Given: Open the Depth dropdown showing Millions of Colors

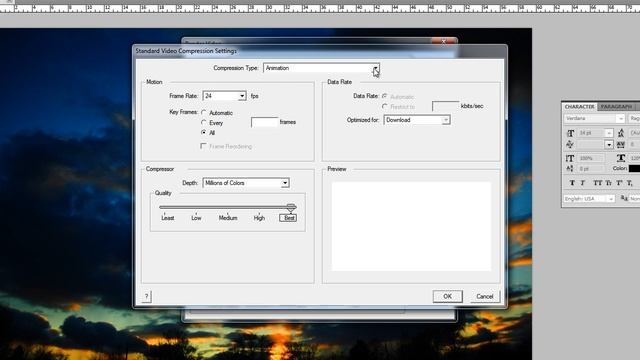Looking at the screenshot, I should click(246, 183).
